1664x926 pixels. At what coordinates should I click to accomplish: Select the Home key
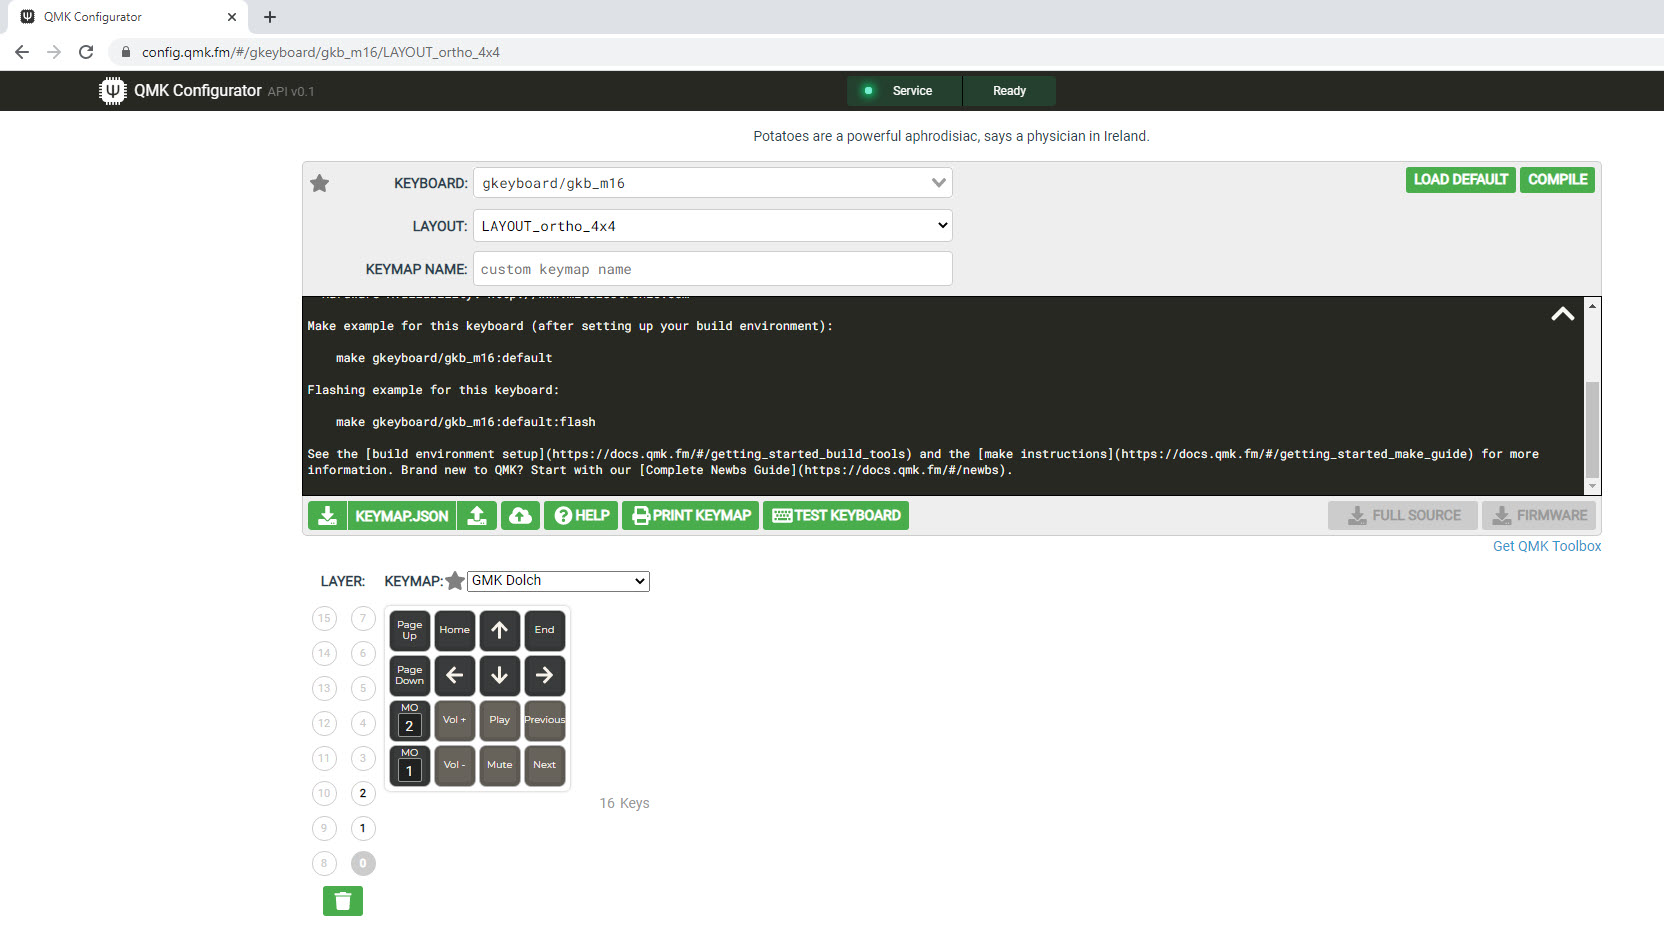455,630
